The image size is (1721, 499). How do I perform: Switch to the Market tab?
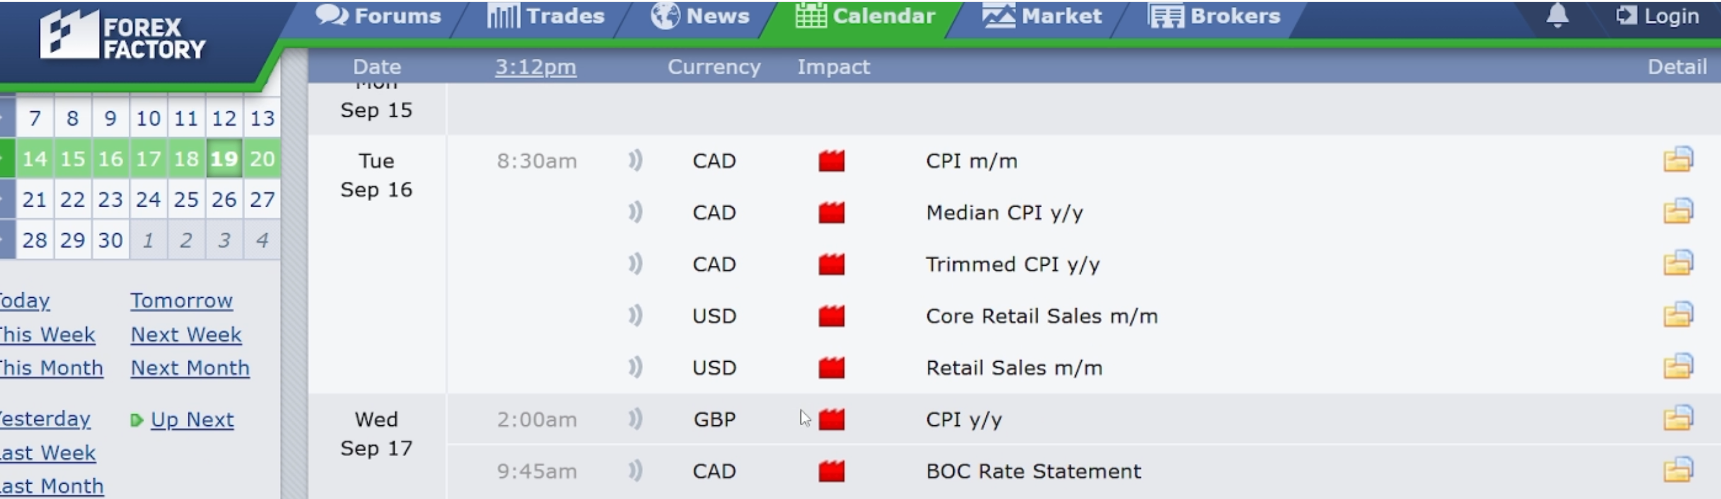pyautogui.click(x=1042, y=16)
